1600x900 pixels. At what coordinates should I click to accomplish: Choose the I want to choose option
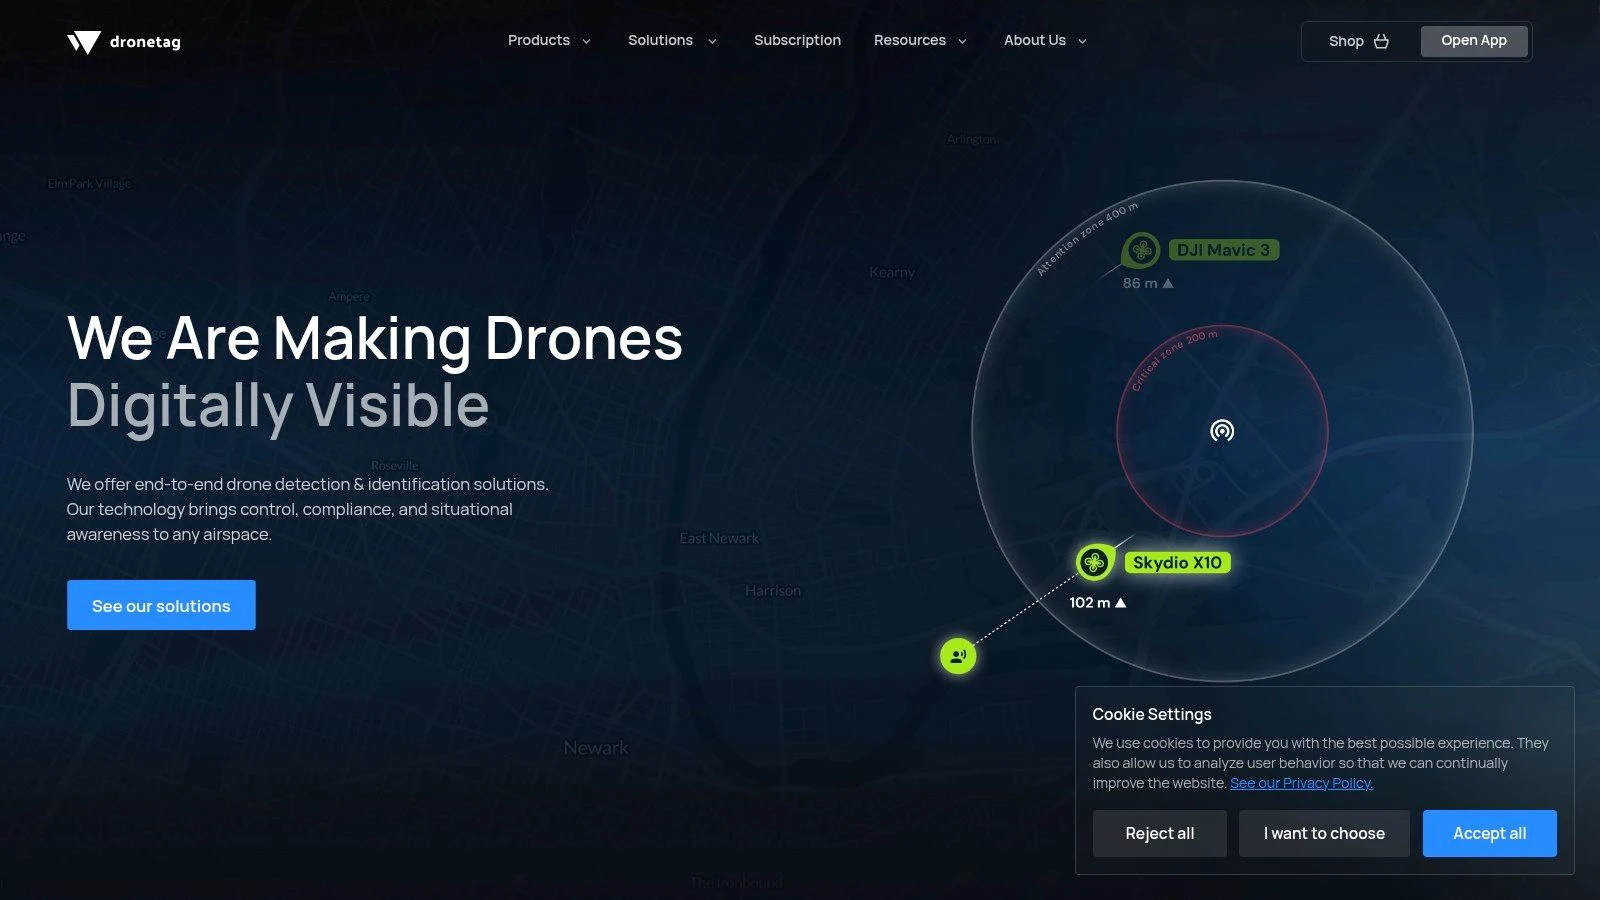coord(1324,833)
